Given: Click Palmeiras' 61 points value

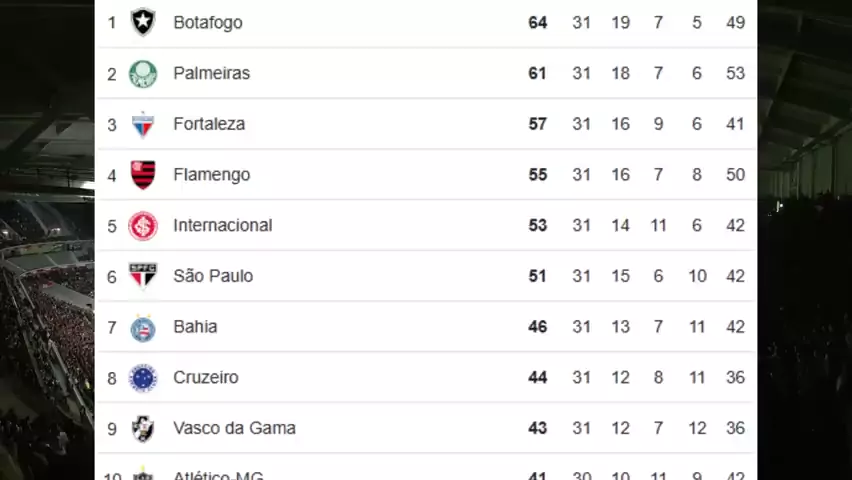Looking at the screenshot, I should [x=538, y=73].
